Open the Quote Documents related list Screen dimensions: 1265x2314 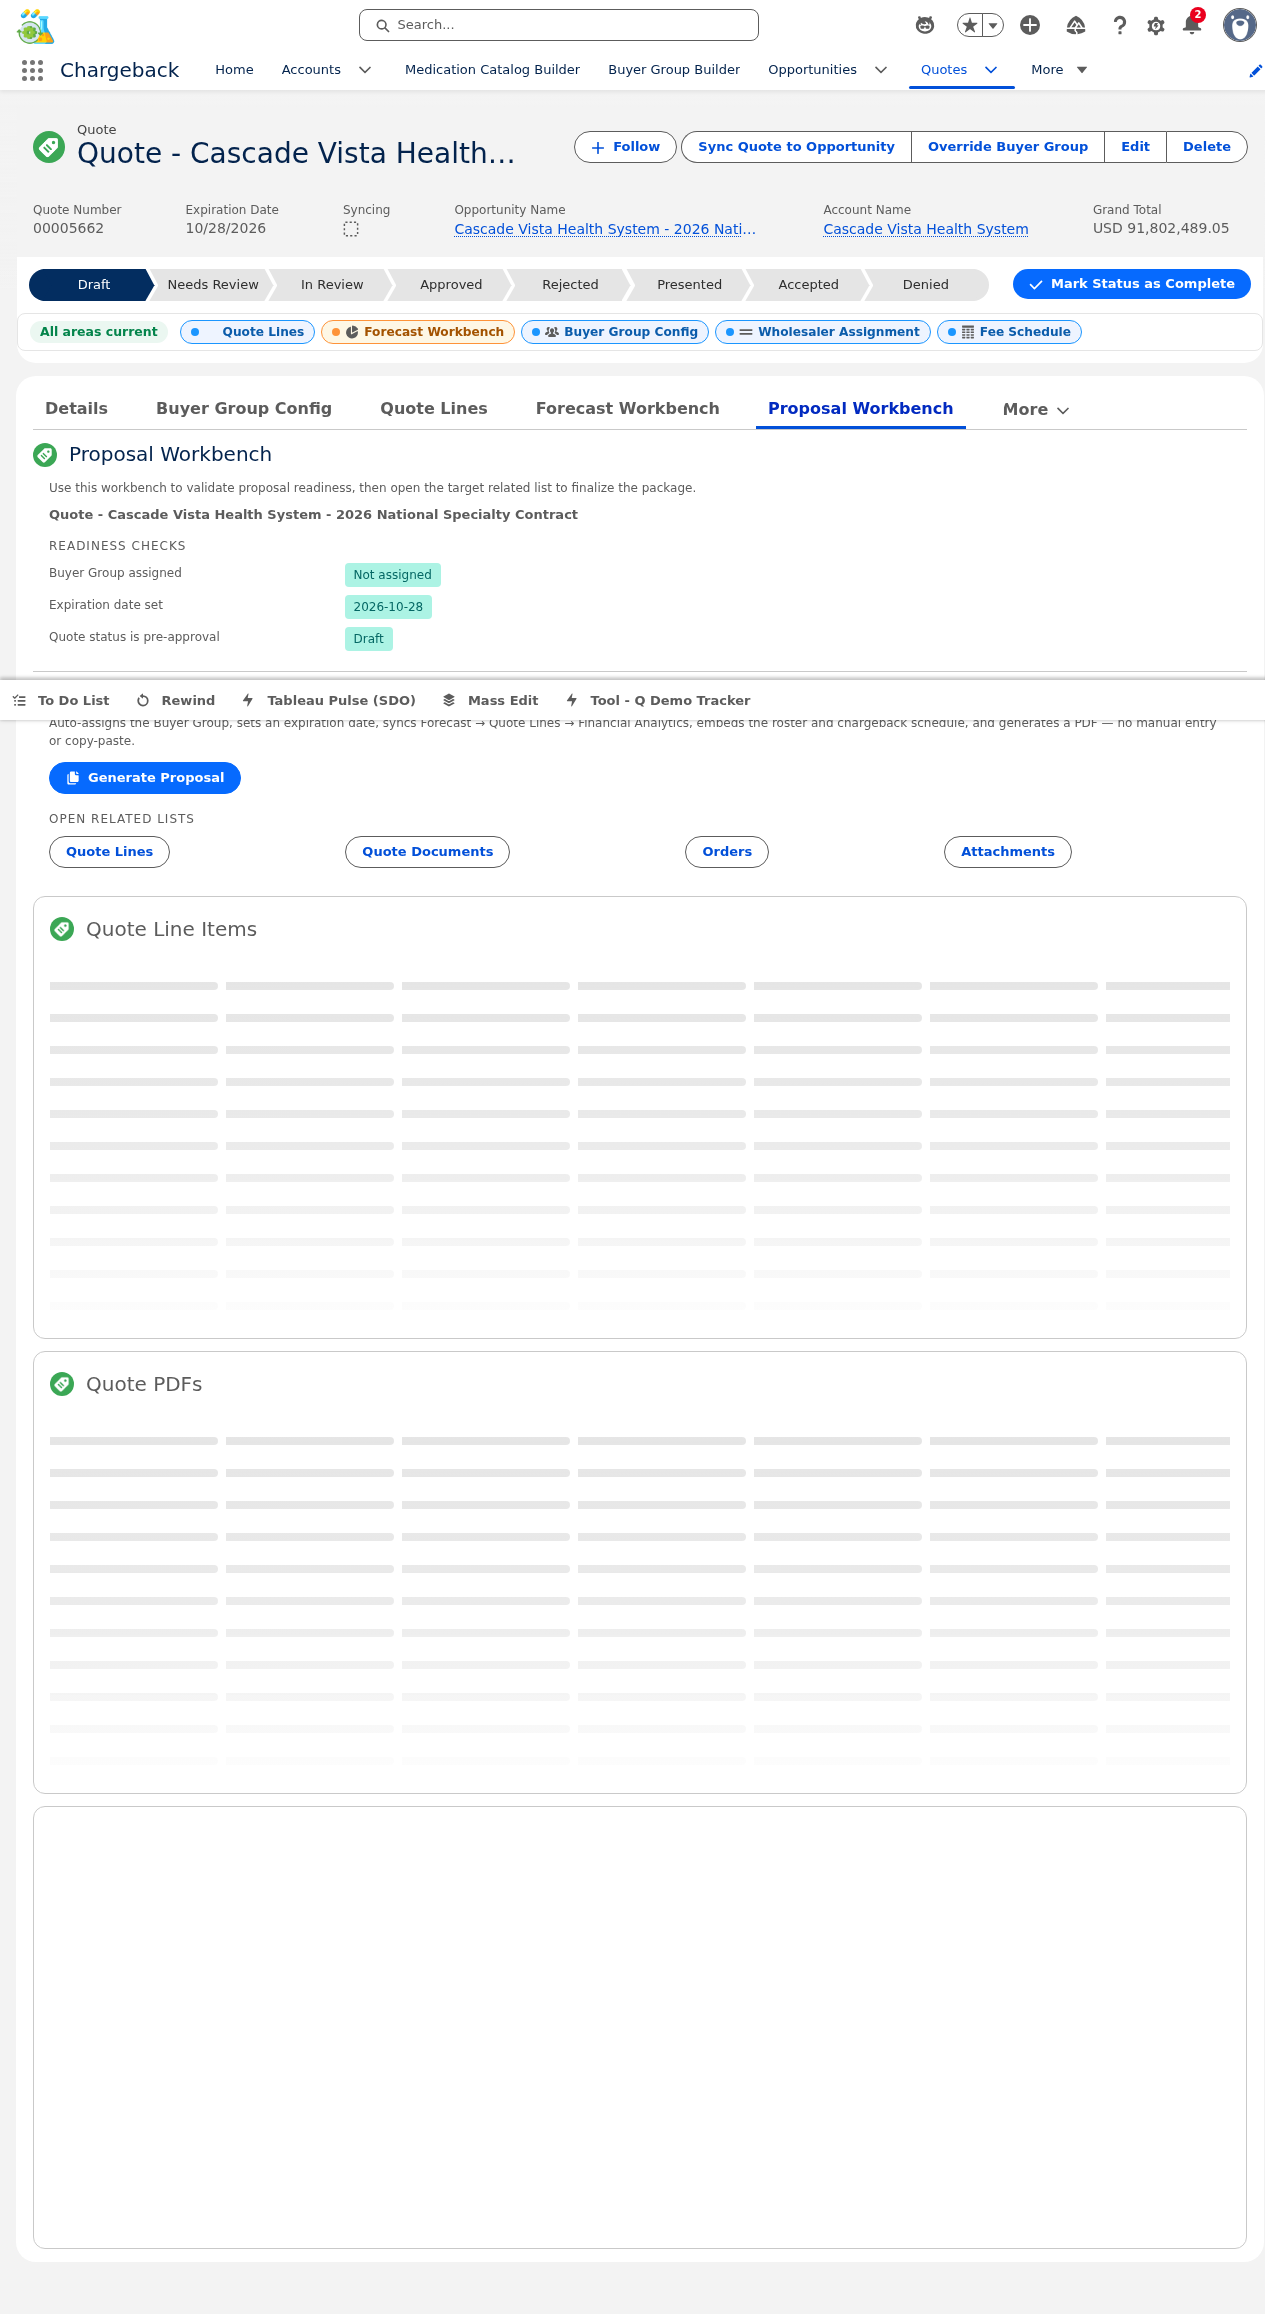point(427,852)
